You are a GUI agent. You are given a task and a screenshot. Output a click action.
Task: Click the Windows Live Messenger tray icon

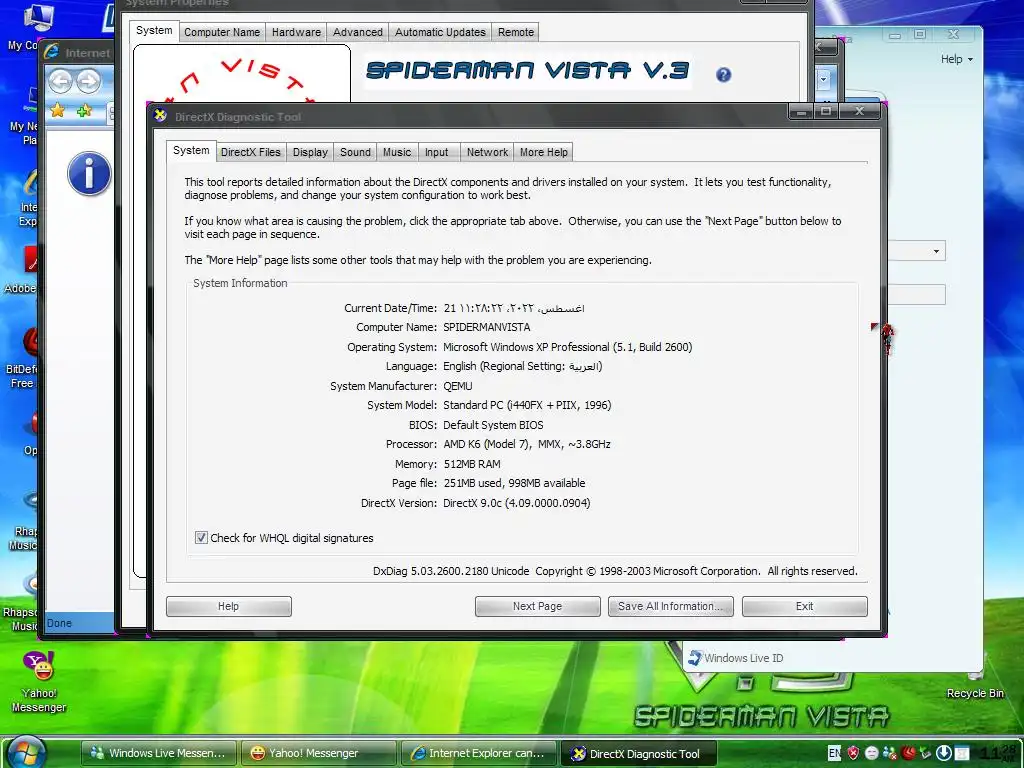point(889,753)
